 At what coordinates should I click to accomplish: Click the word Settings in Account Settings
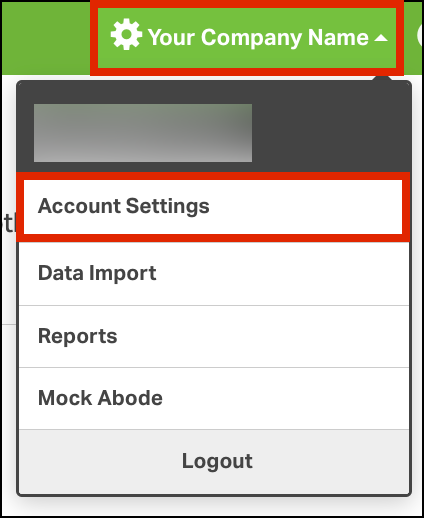point(167,207)
